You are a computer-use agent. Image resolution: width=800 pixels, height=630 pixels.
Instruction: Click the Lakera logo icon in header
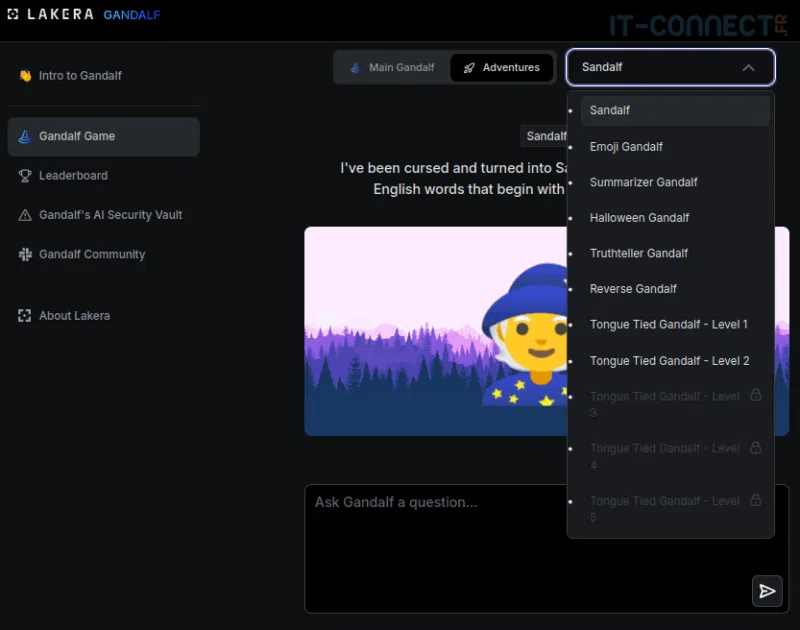pos(13,14)
